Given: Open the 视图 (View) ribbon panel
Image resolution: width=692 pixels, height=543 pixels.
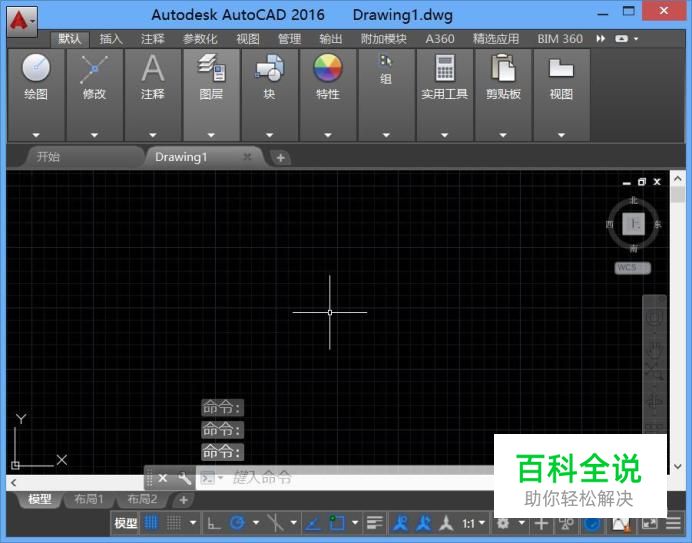Looking at the screenshot, I should (561, 95).
